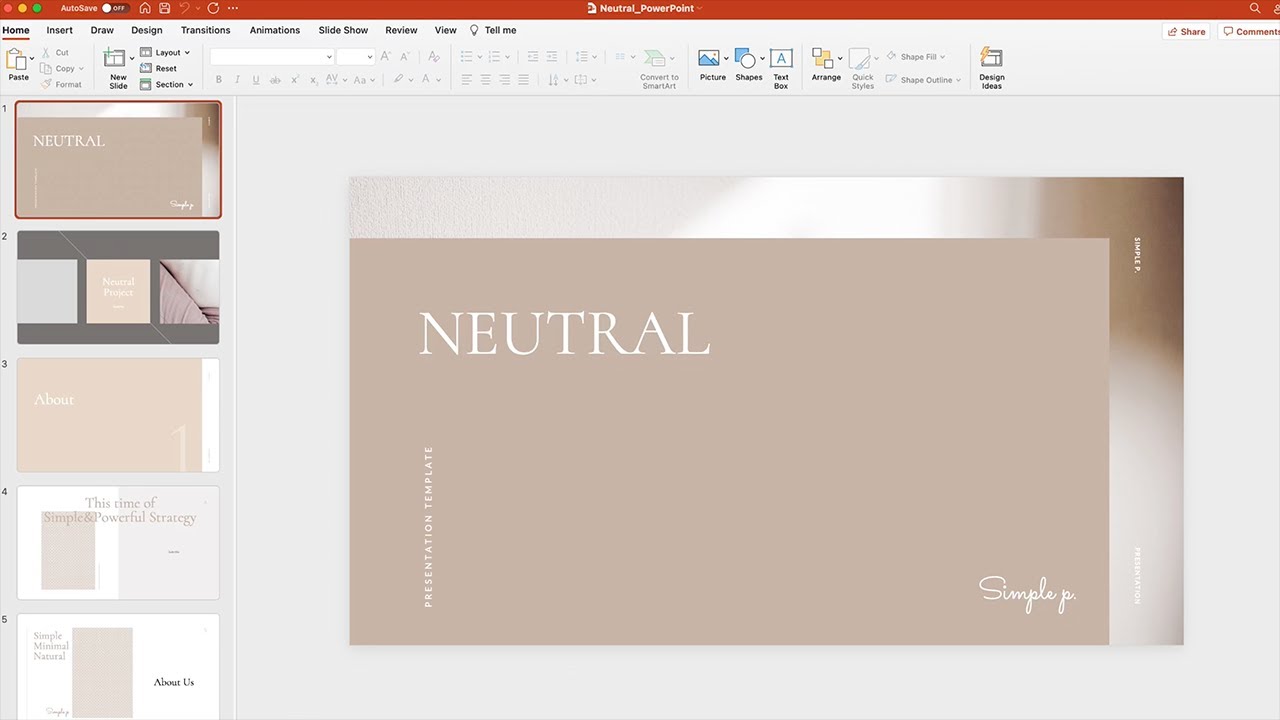The height and width of the screenshot is (720, 1280).
Task: Click the decrease indent icon
Action: click(533, 57)
